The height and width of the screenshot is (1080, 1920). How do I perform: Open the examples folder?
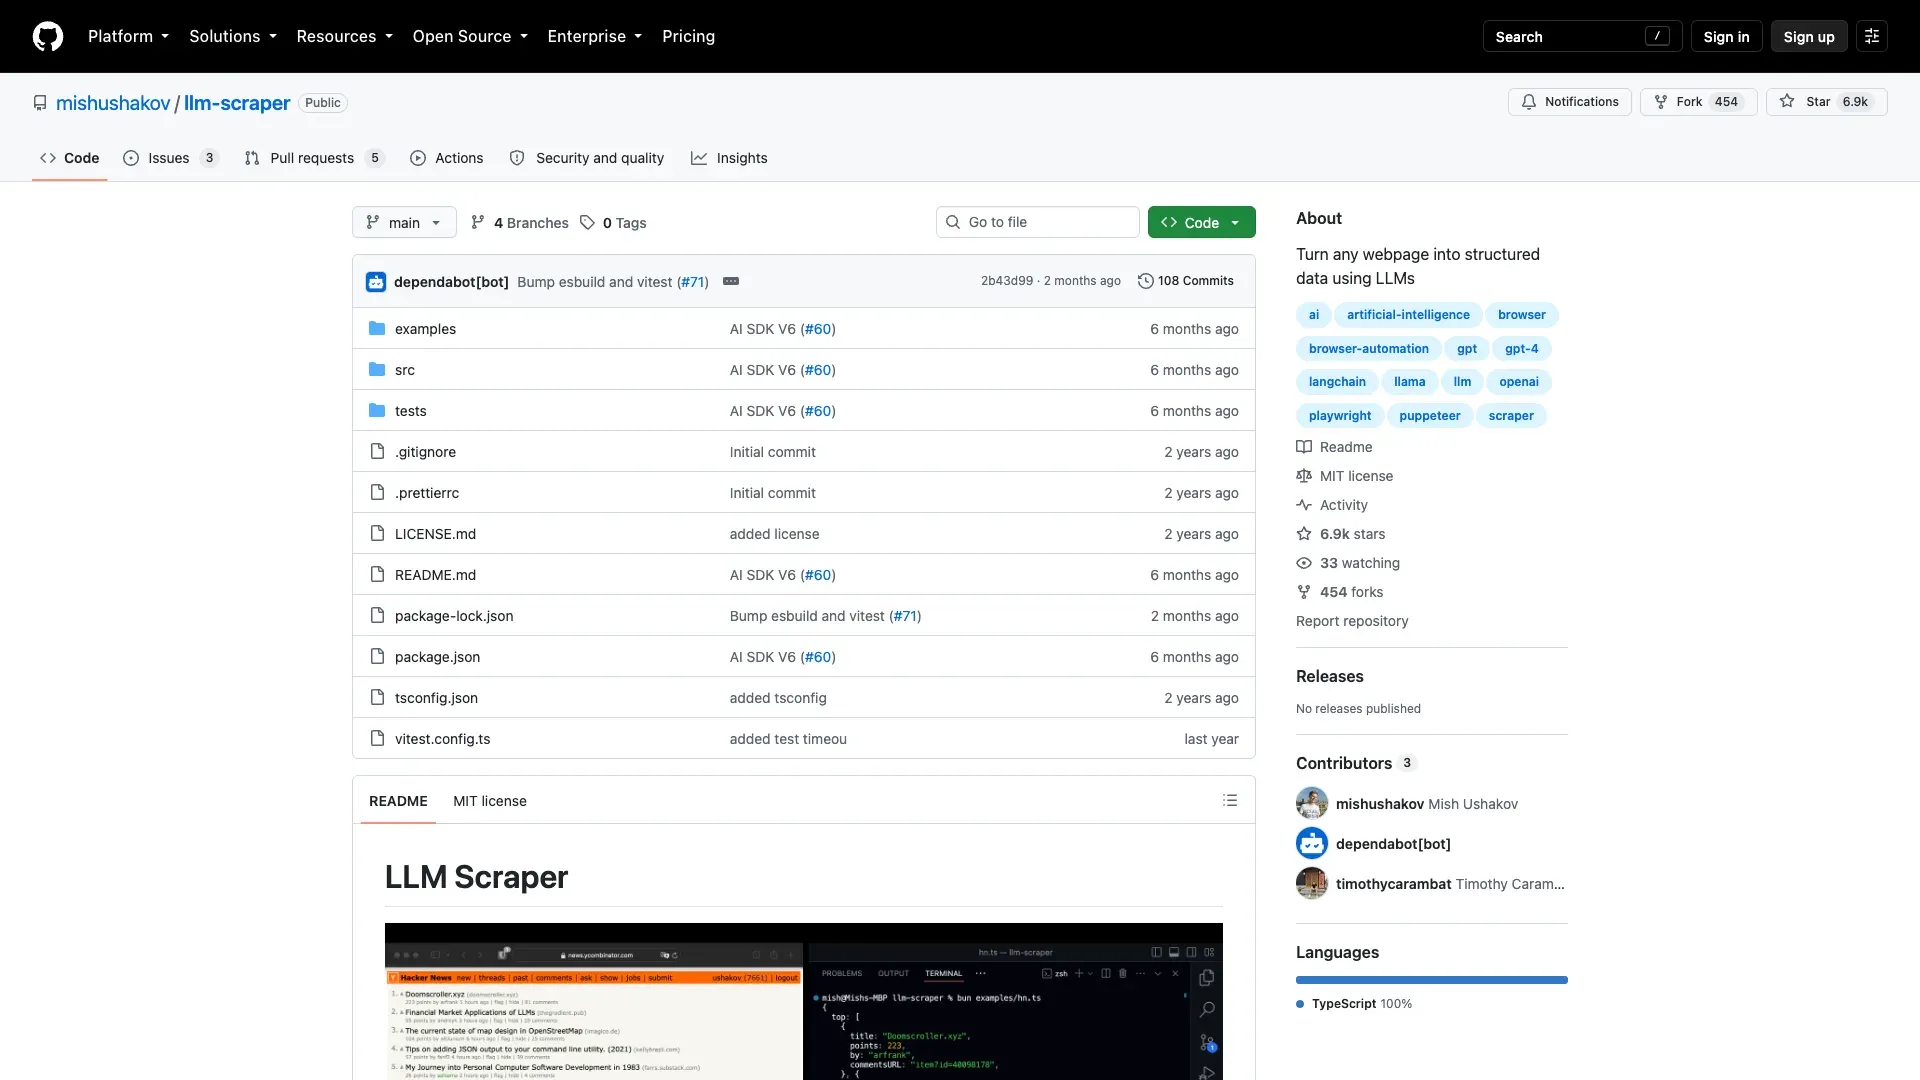click(425, 329)
